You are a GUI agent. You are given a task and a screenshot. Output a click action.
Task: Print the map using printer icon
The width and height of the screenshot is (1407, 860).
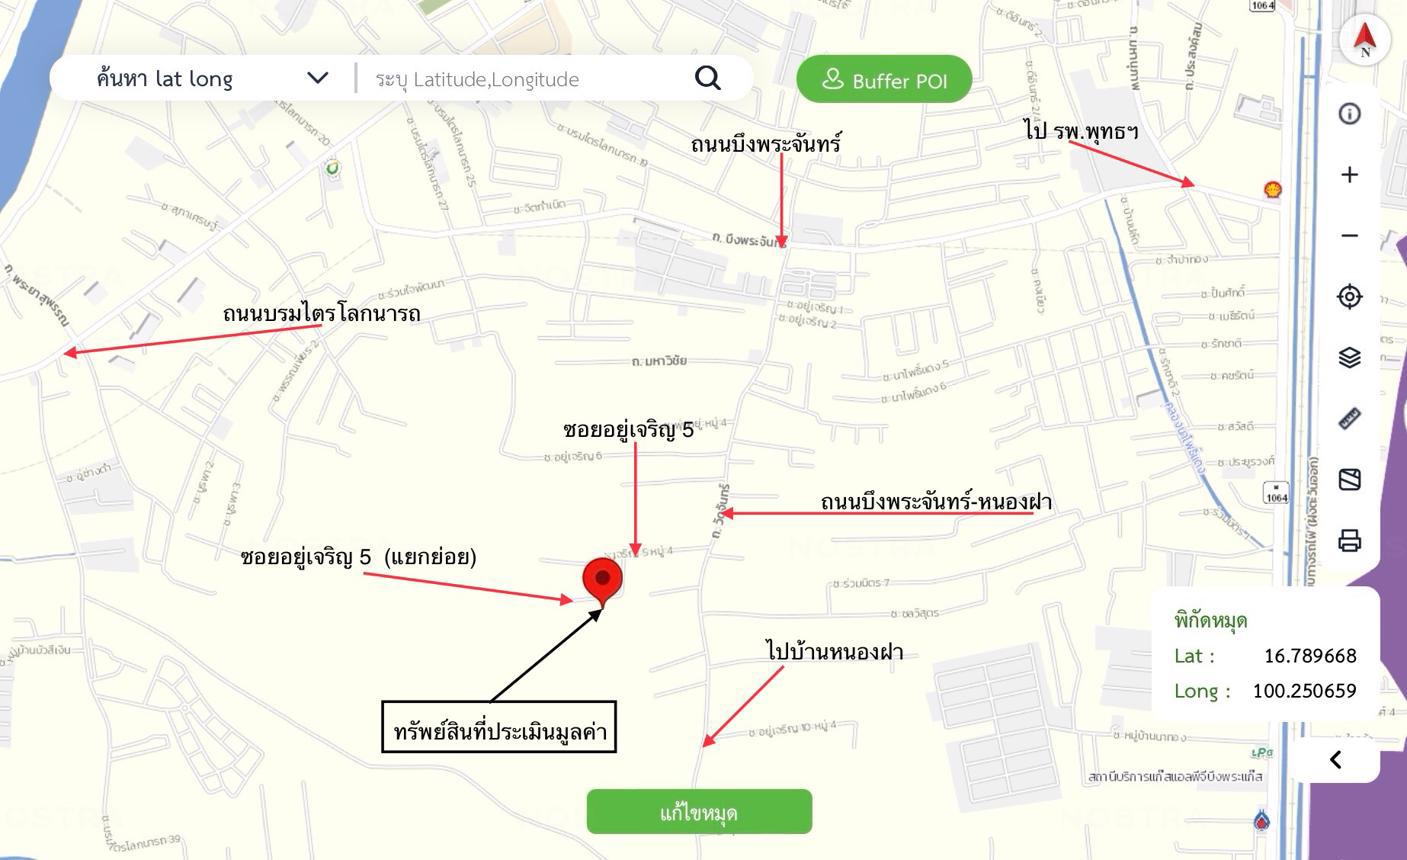pyautogui.click(x=1349, y=541)
